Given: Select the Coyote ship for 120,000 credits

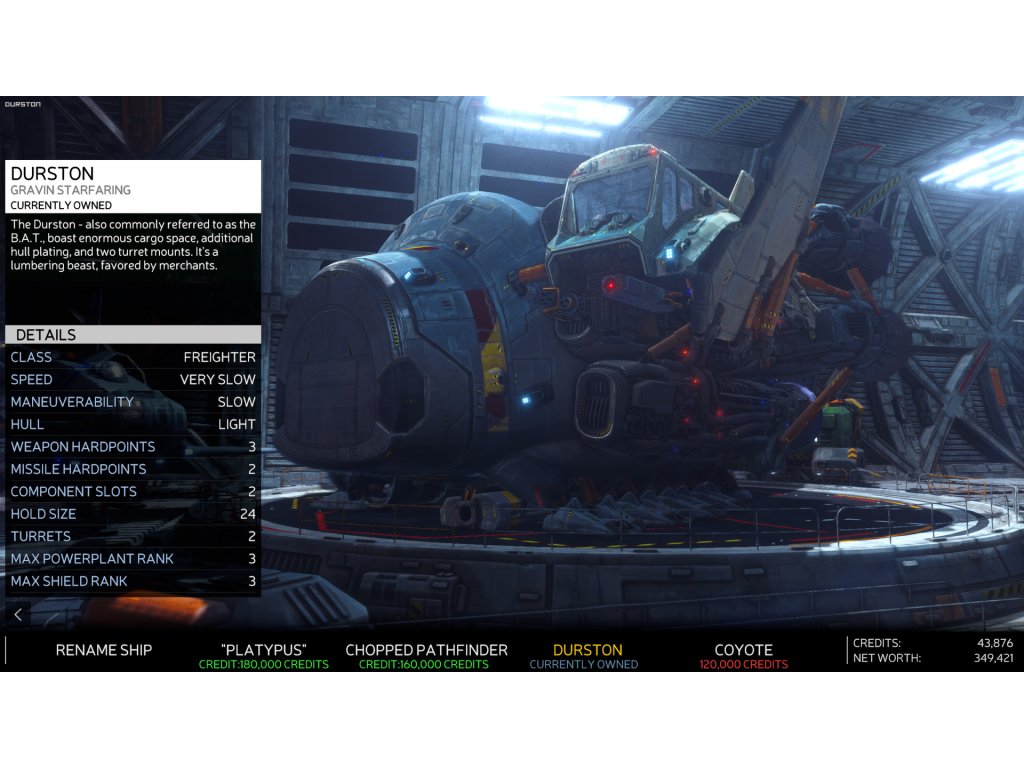Looking at the screenshot, I should pyautogui.click(x=743, y=655).
